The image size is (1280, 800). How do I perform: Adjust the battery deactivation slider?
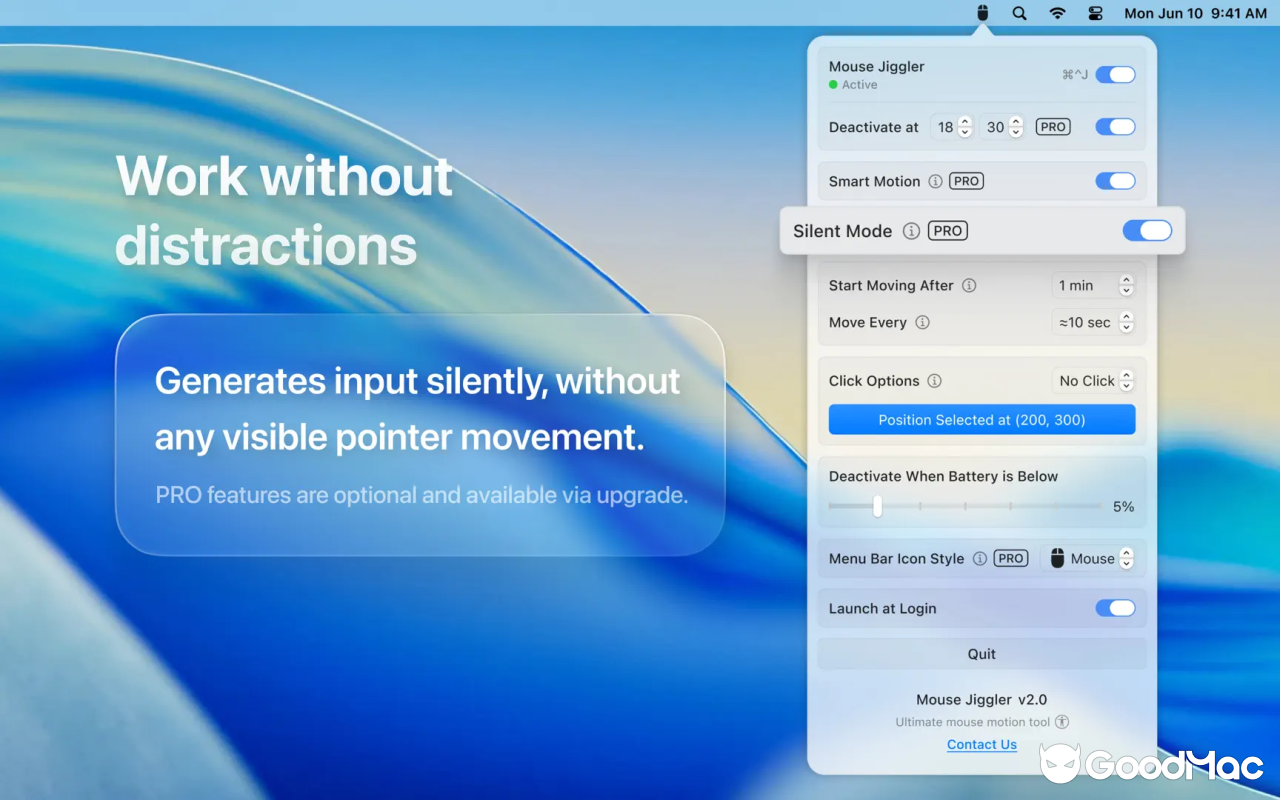pyautogui.click(x=878, y=506)
